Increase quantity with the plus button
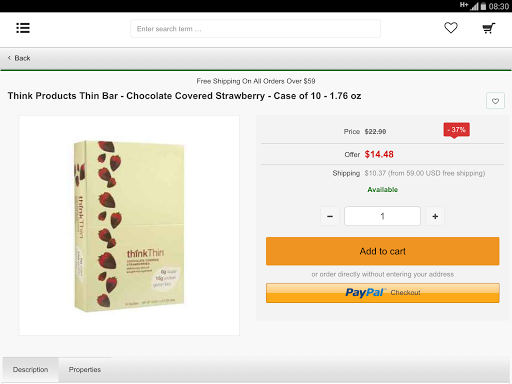 (x=435, y=216)
